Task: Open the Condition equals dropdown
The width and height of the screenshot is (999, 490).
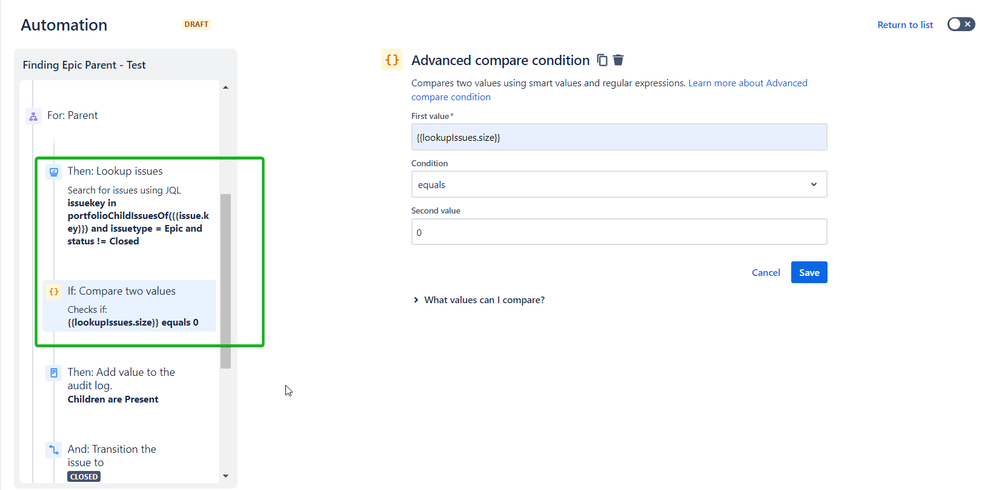Action: pyautogui.click(x=619, y=184)
